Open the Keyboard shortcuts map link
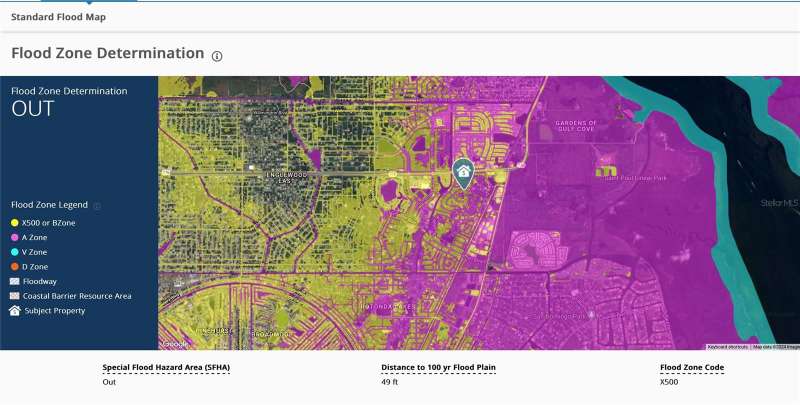This screenshot has width=800, height=405. pos(727,347)
